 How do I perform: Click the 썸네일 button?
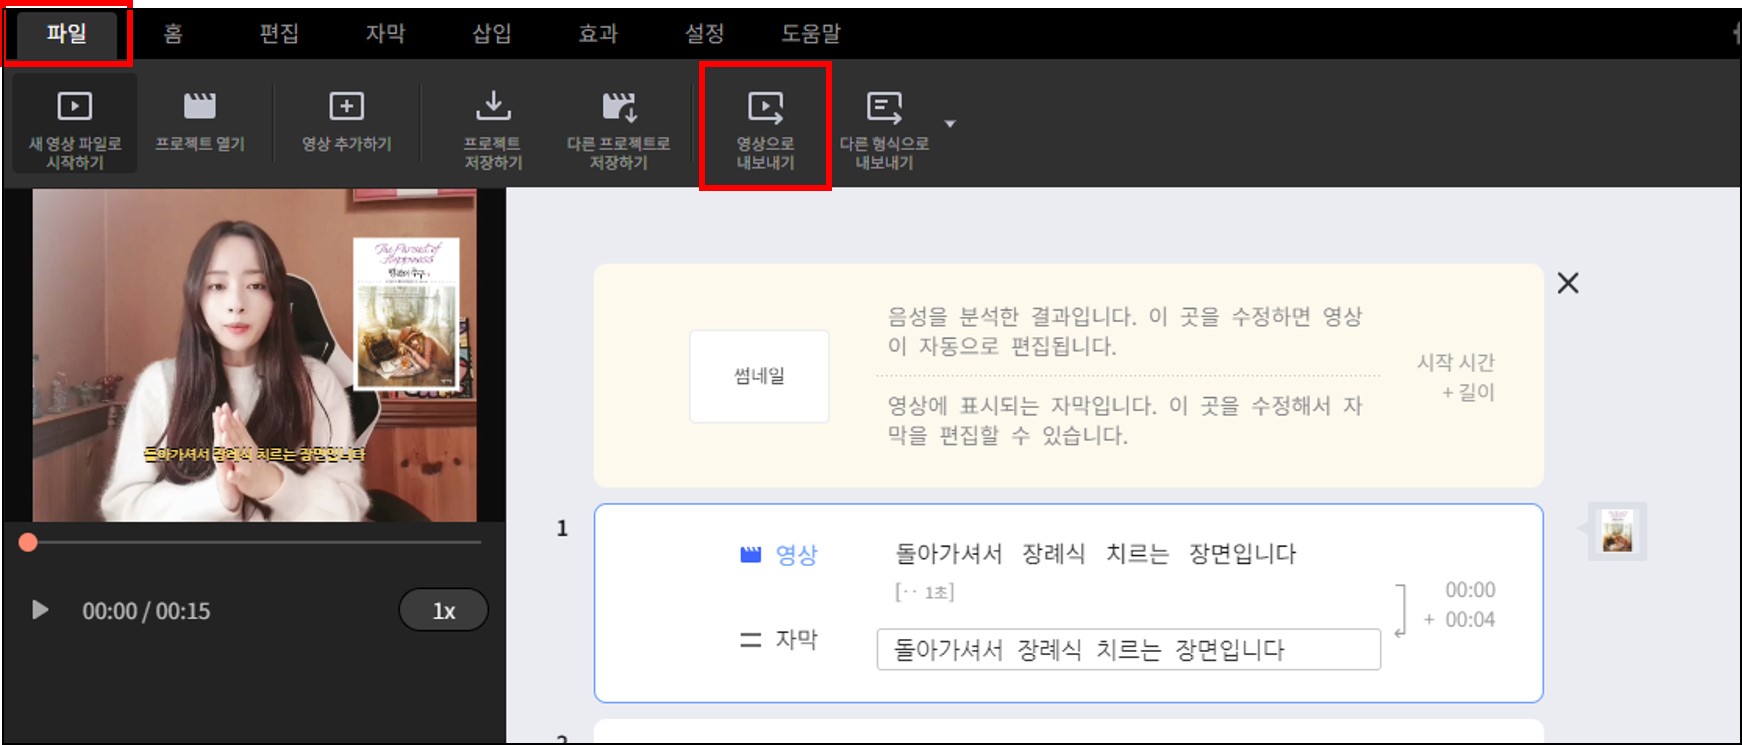click(x=759, y=376)
